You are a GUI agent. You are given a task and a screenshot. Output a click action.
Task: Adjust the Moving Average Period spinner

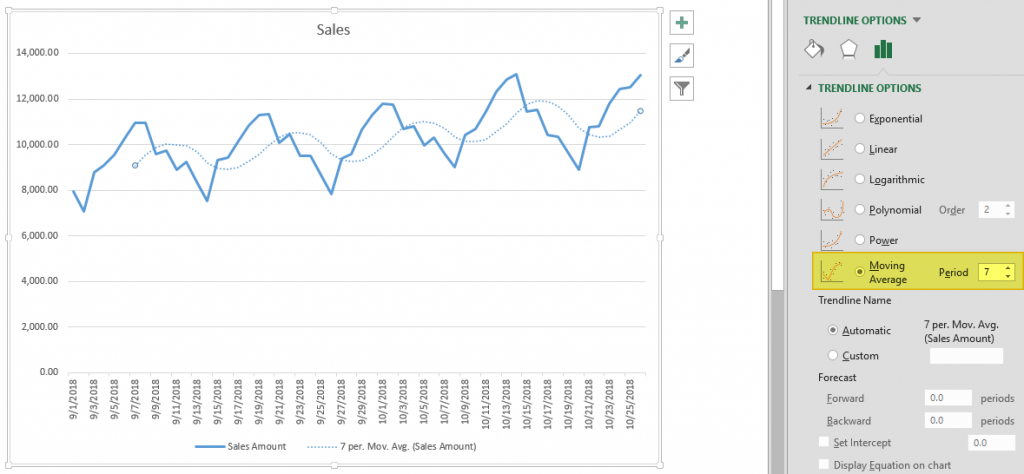[x=1008, y=272]
